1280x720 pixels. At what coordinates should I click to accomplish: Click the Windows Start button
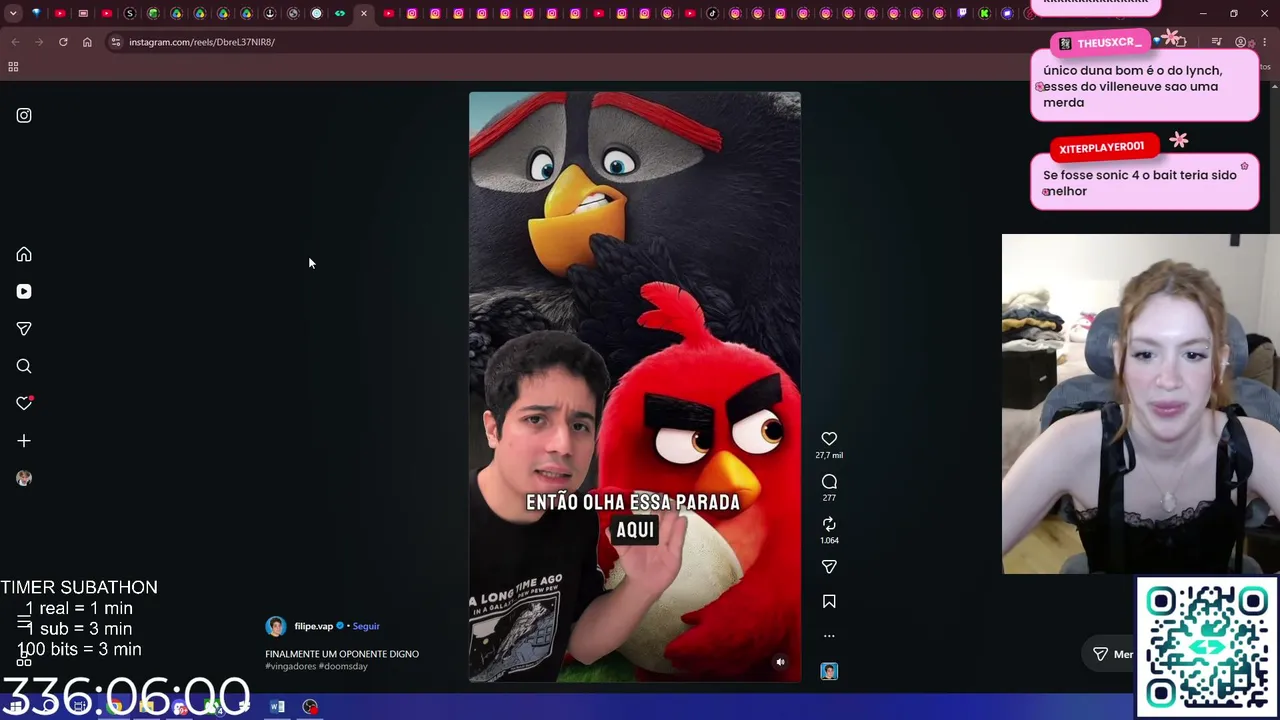coord(16,707)
